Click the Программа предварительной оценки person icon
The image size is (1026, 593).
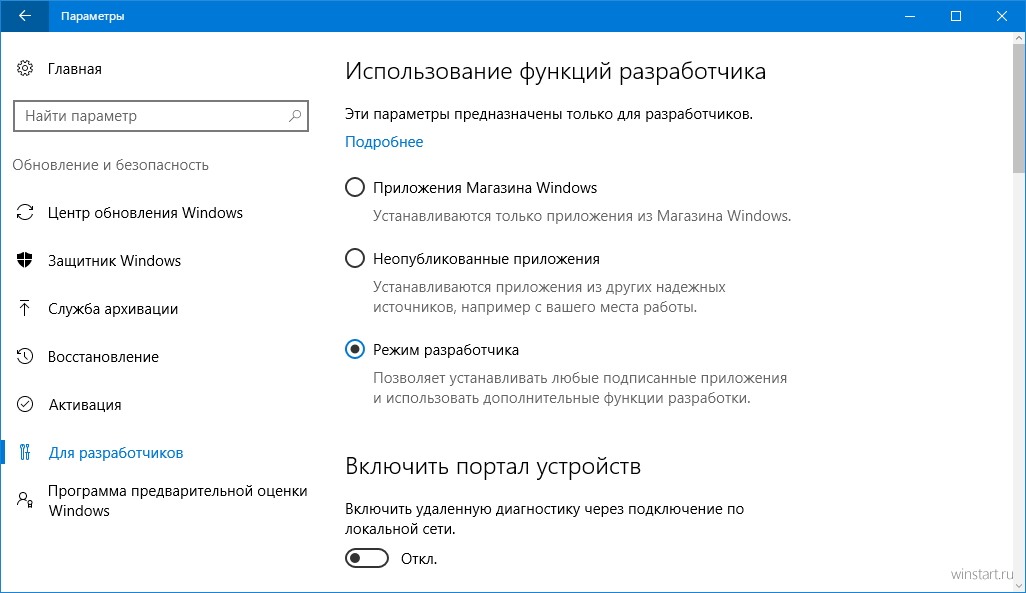(x=25, y=500)
